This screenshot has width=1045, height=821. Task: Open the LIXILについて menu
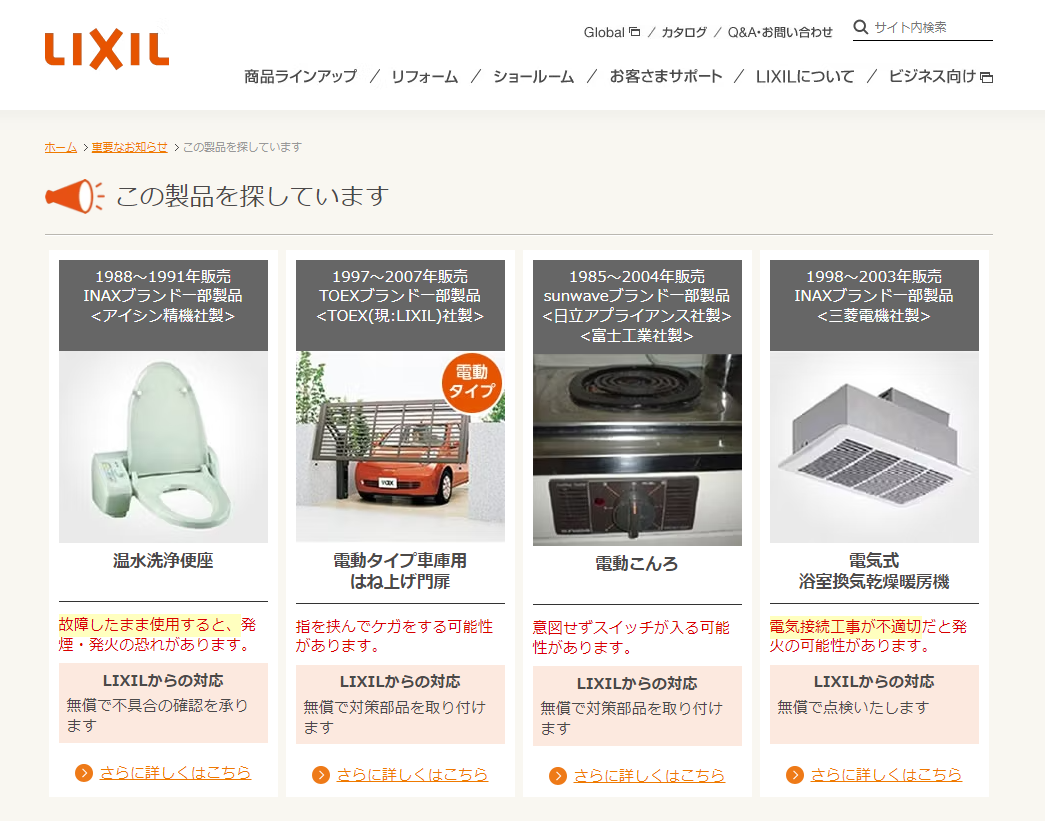(x=804, y=77)
